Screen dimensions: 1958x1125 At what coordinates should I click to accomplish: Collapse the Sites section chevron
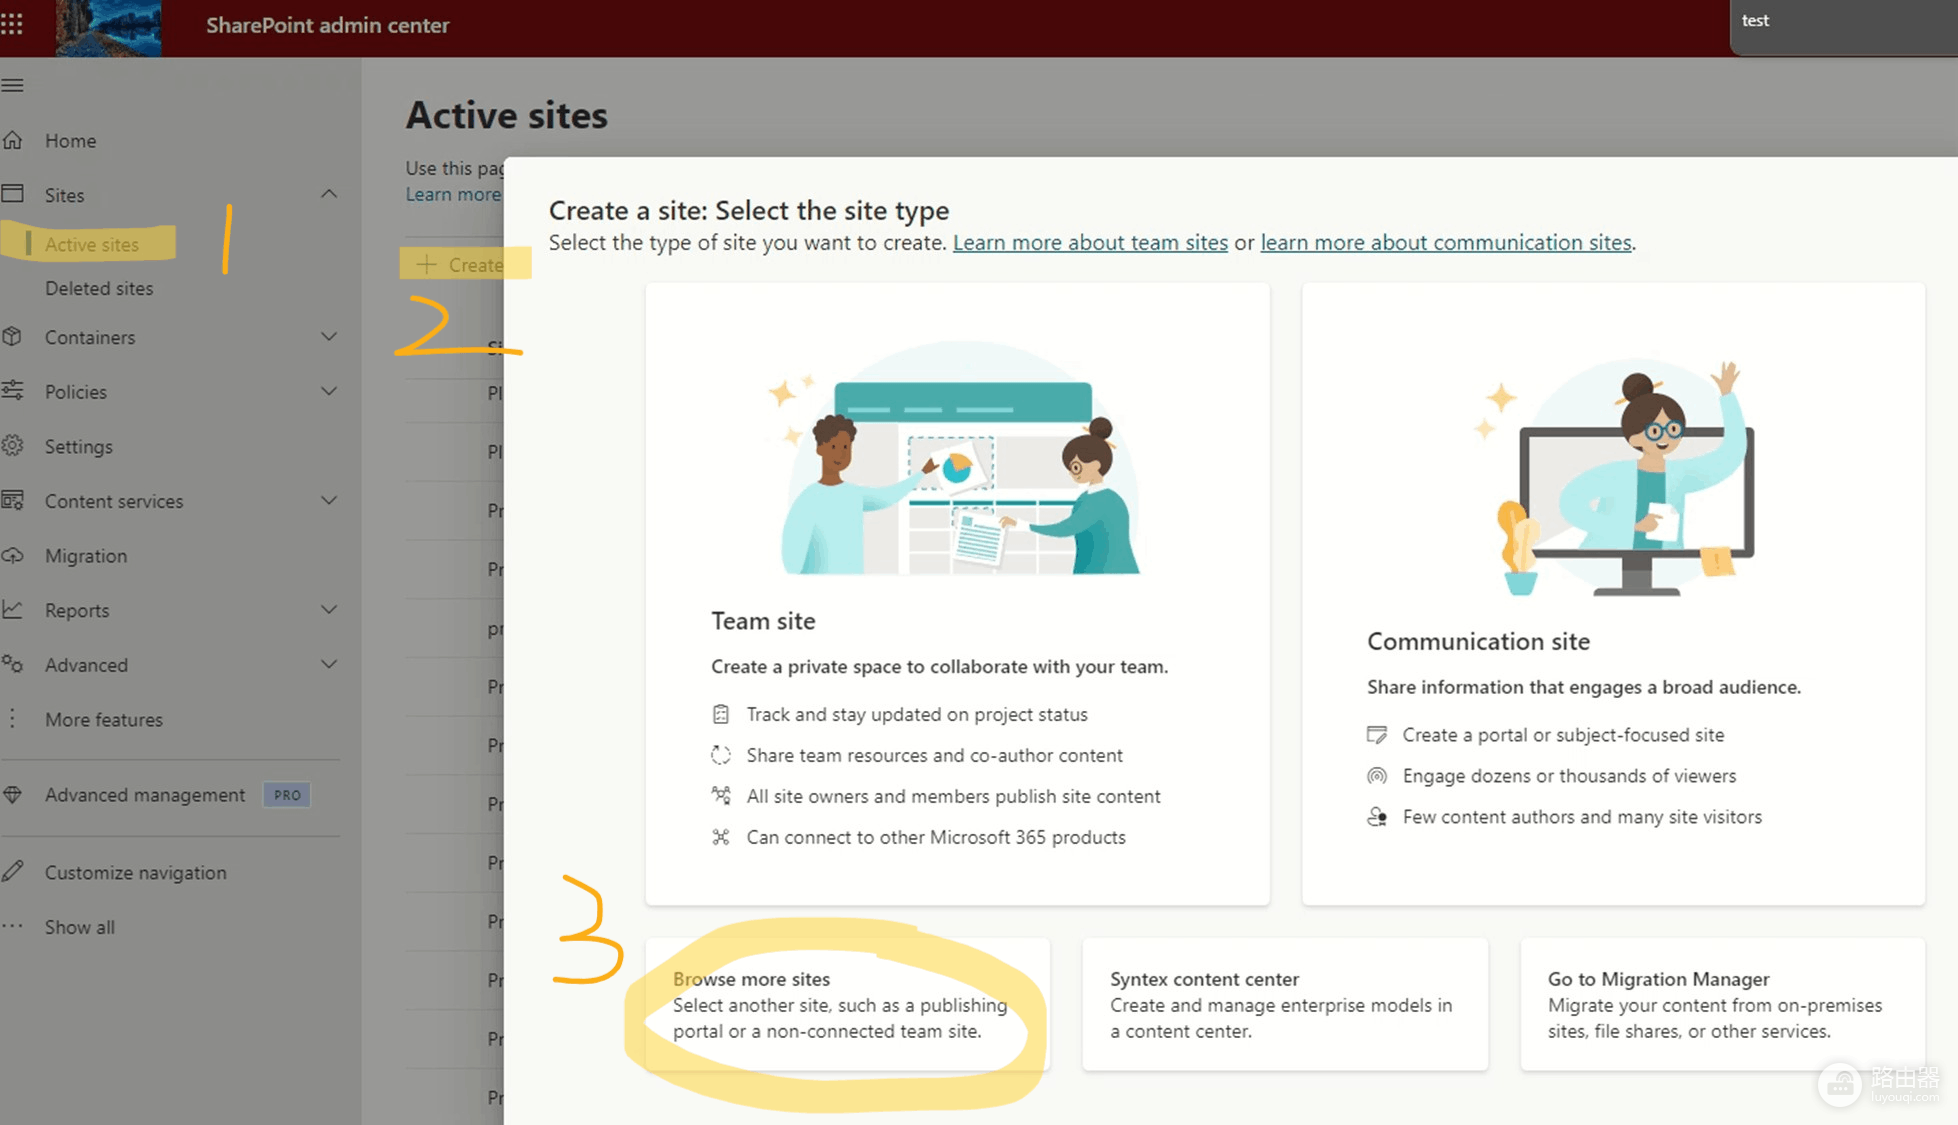329,194
